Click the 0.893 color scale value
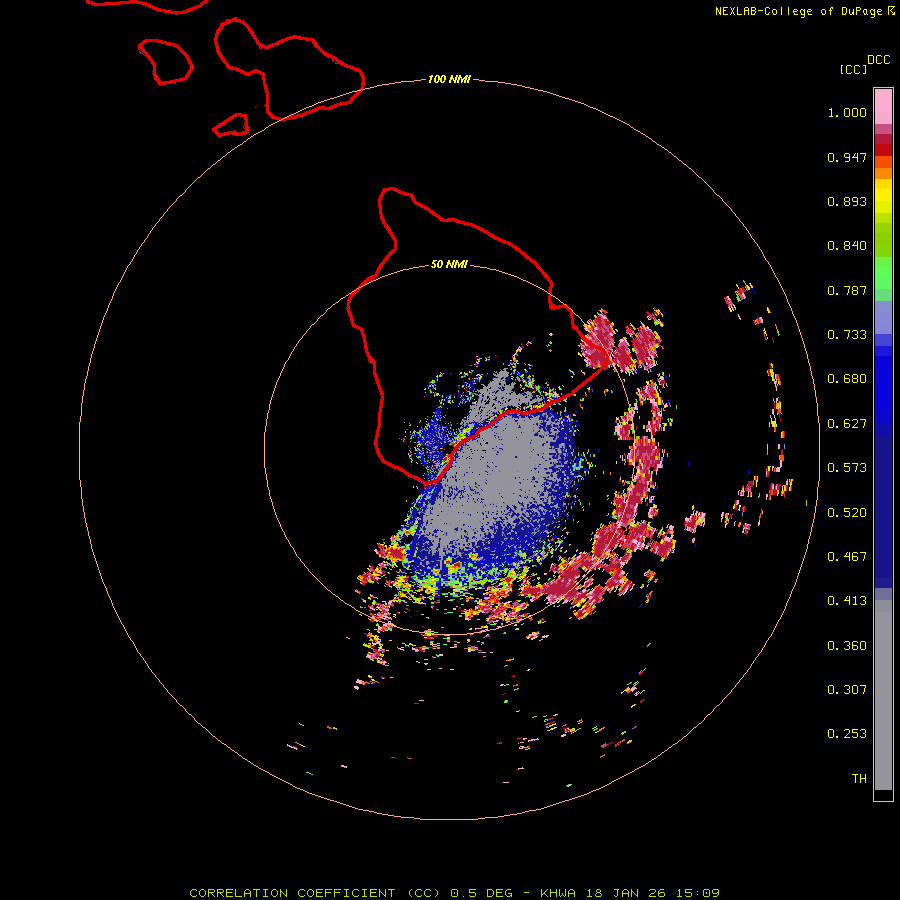This screenshot has width=900, height=900. 847,201
